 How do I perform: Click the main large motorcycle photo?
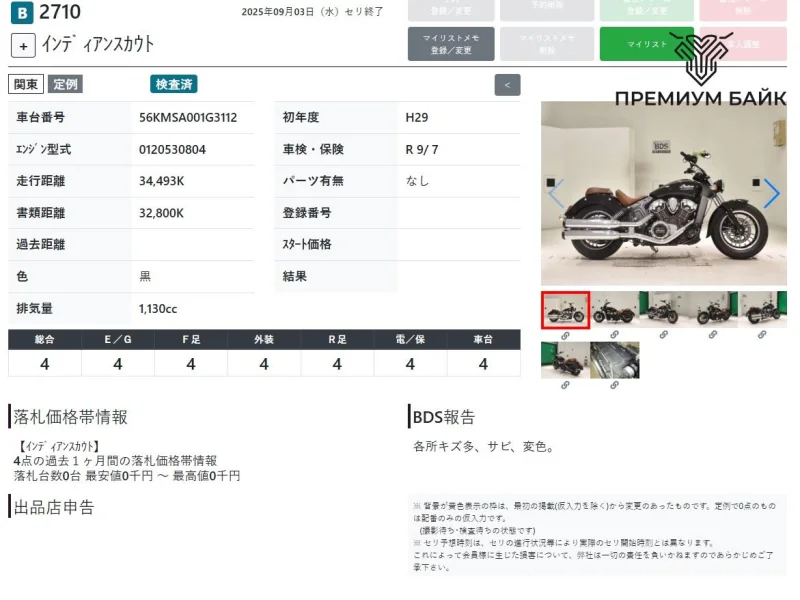coord(663,193)
